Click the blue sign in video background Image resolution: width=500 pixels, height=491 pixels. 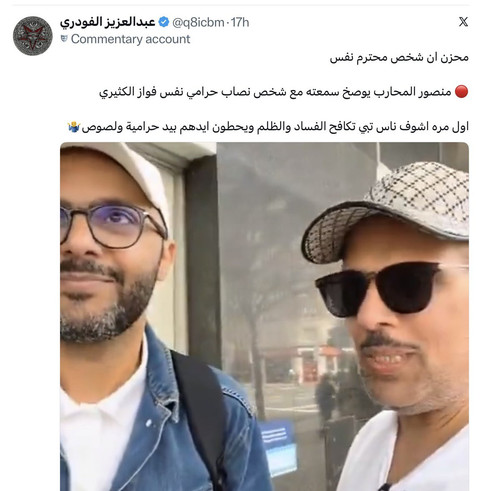point(278,448)
